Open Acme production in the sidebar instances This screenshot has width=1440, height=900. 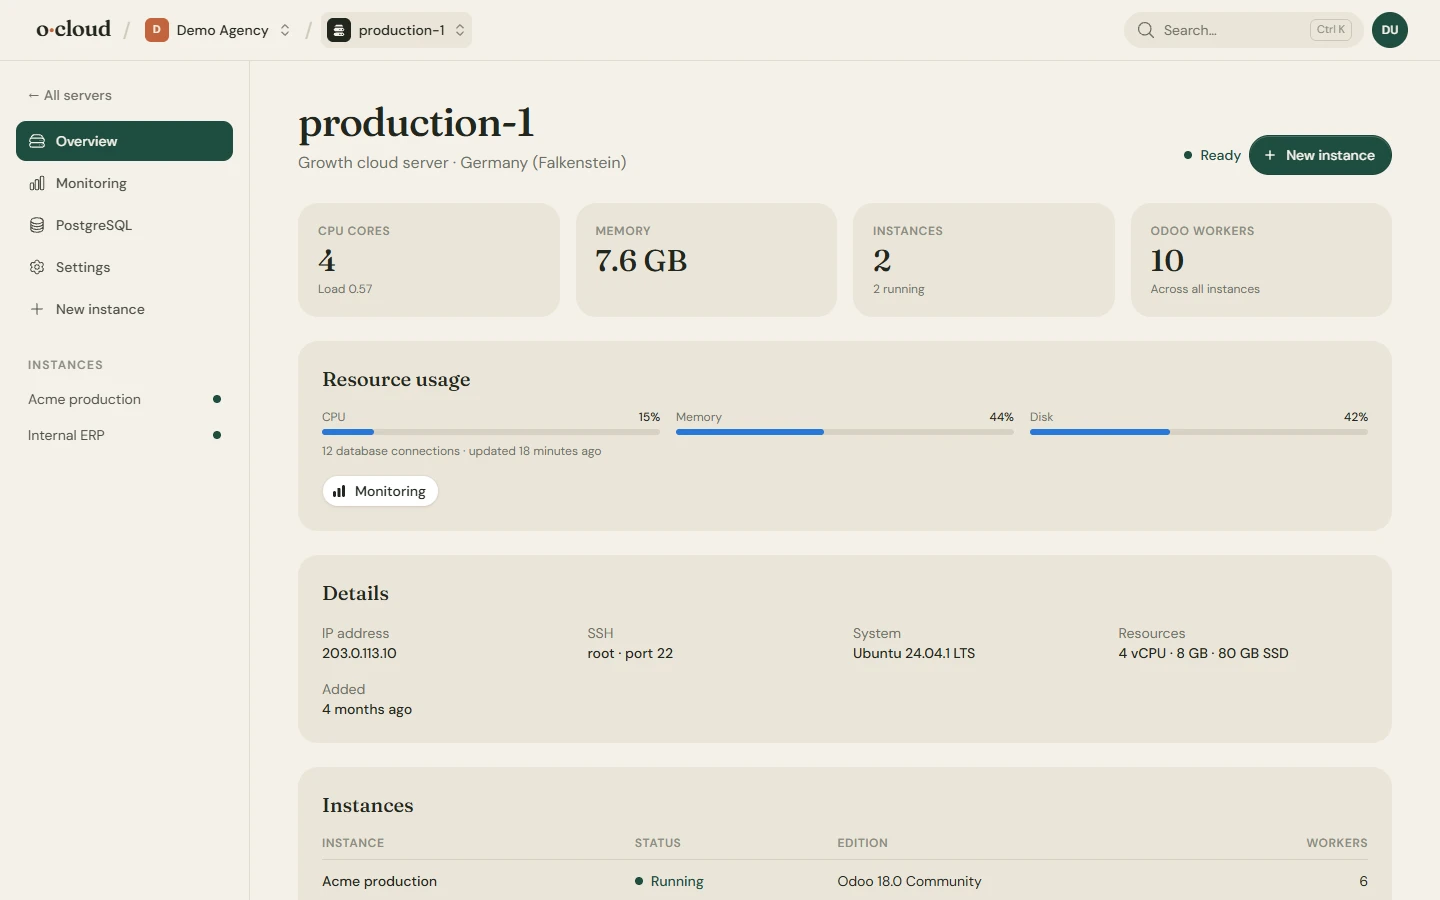tap(124, 399)
